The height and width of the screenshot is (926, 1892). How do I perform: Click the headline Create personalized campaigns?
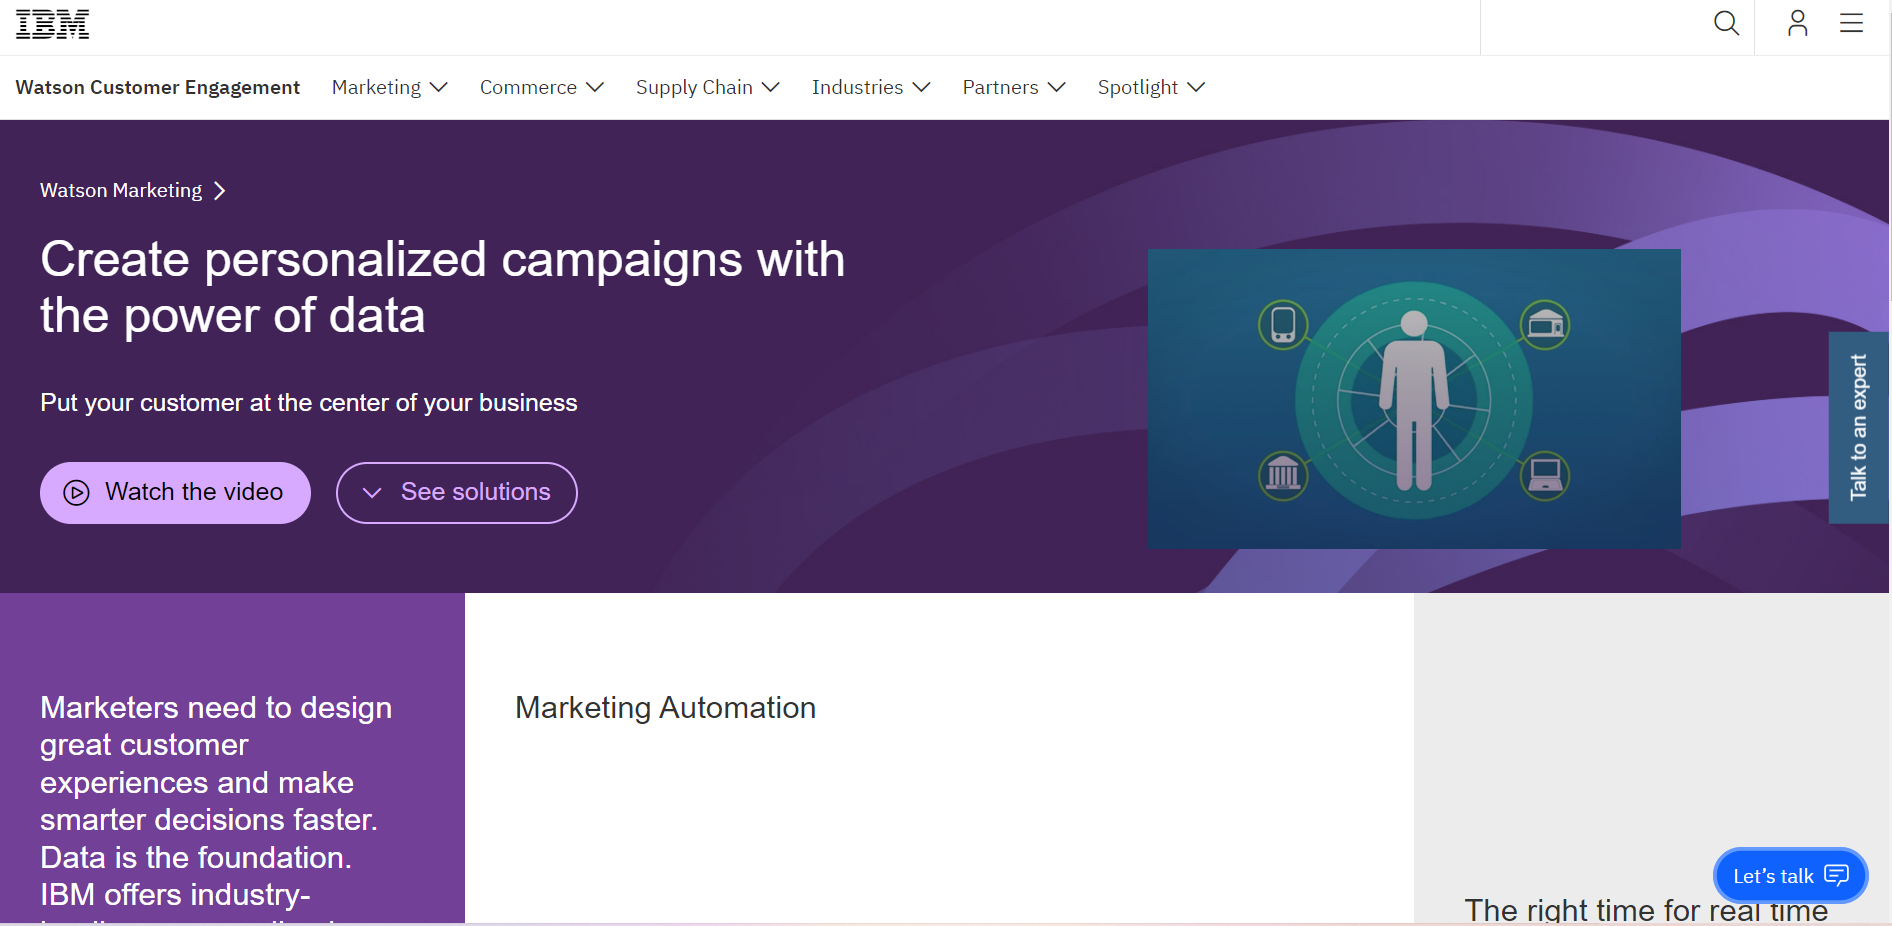(443, 287)
